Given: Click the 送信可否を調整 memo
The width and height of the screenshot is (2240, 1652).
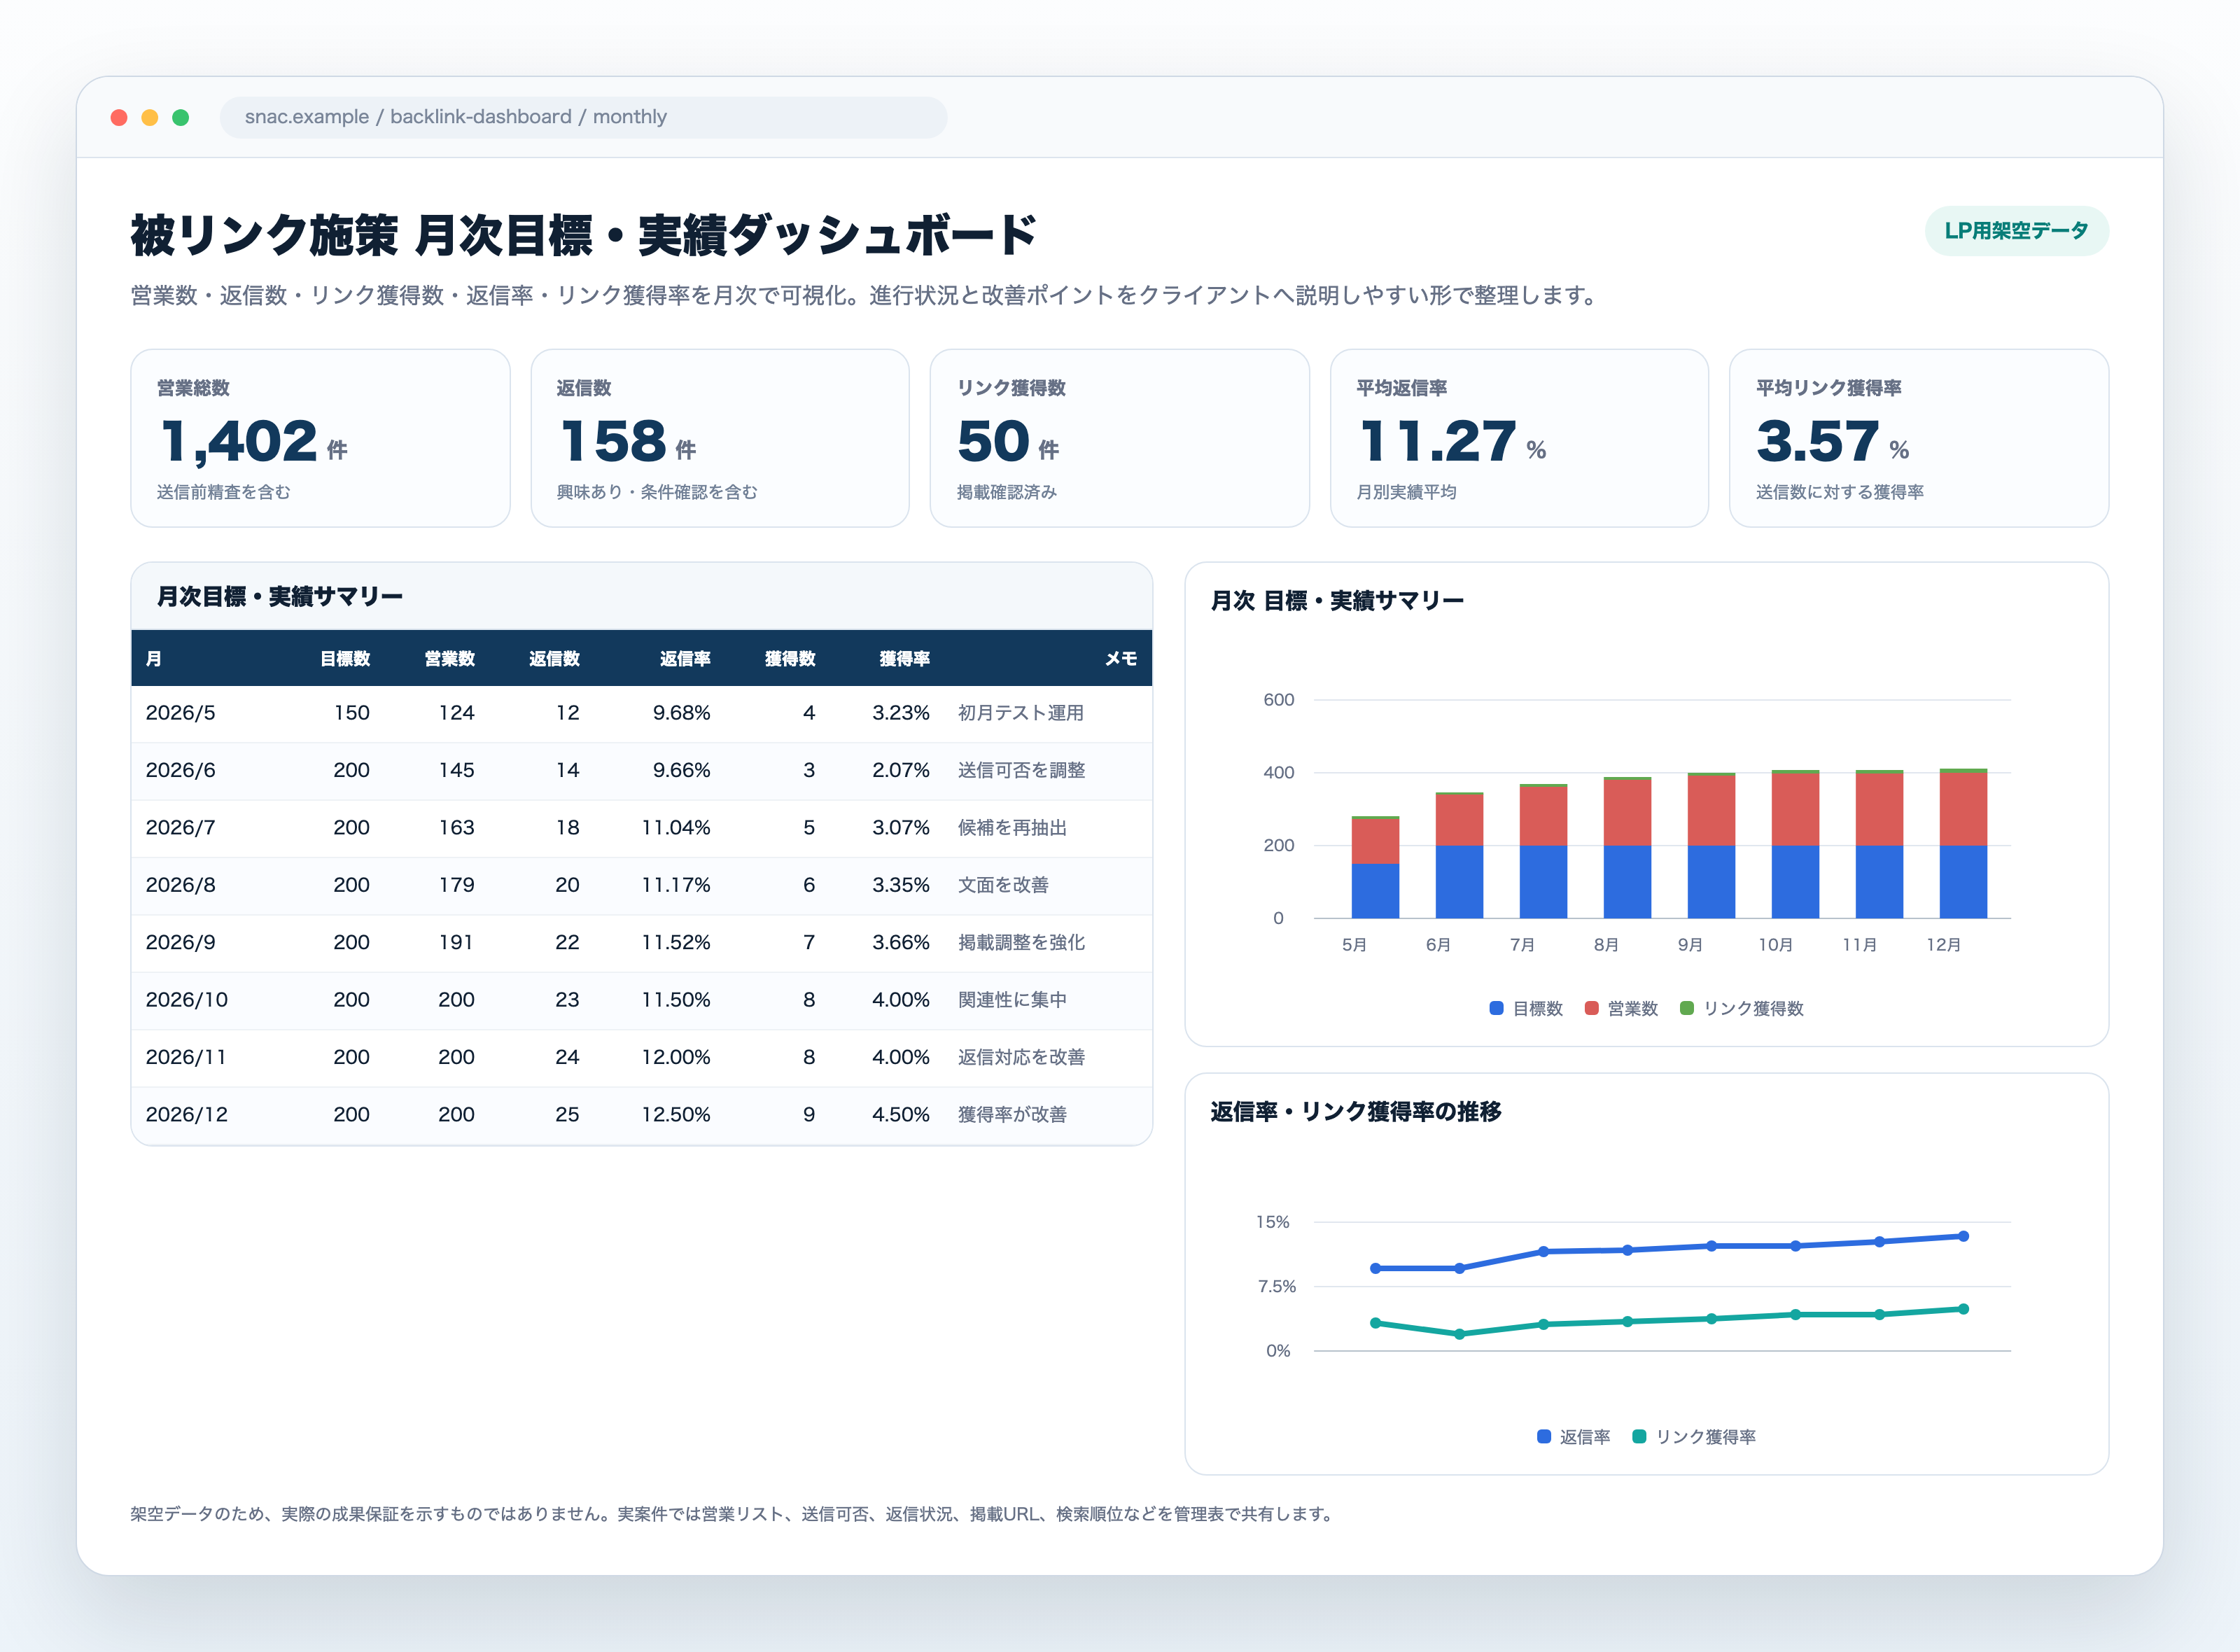Looking at the screenshot, I should 1021,770.
